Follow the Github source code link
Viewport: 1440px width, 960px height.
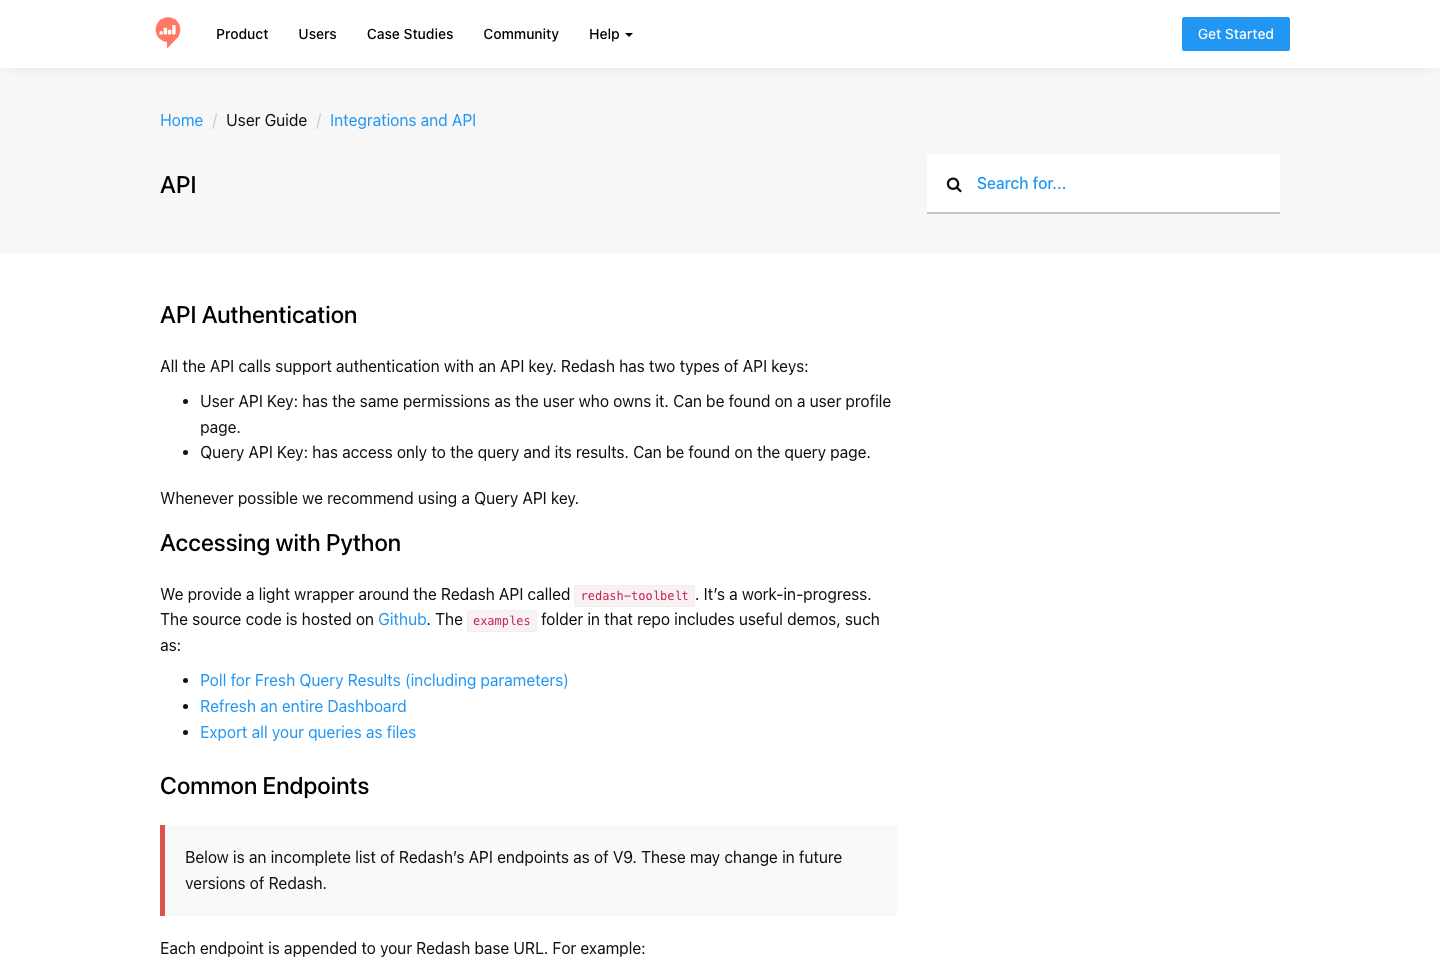pos(402,619)
